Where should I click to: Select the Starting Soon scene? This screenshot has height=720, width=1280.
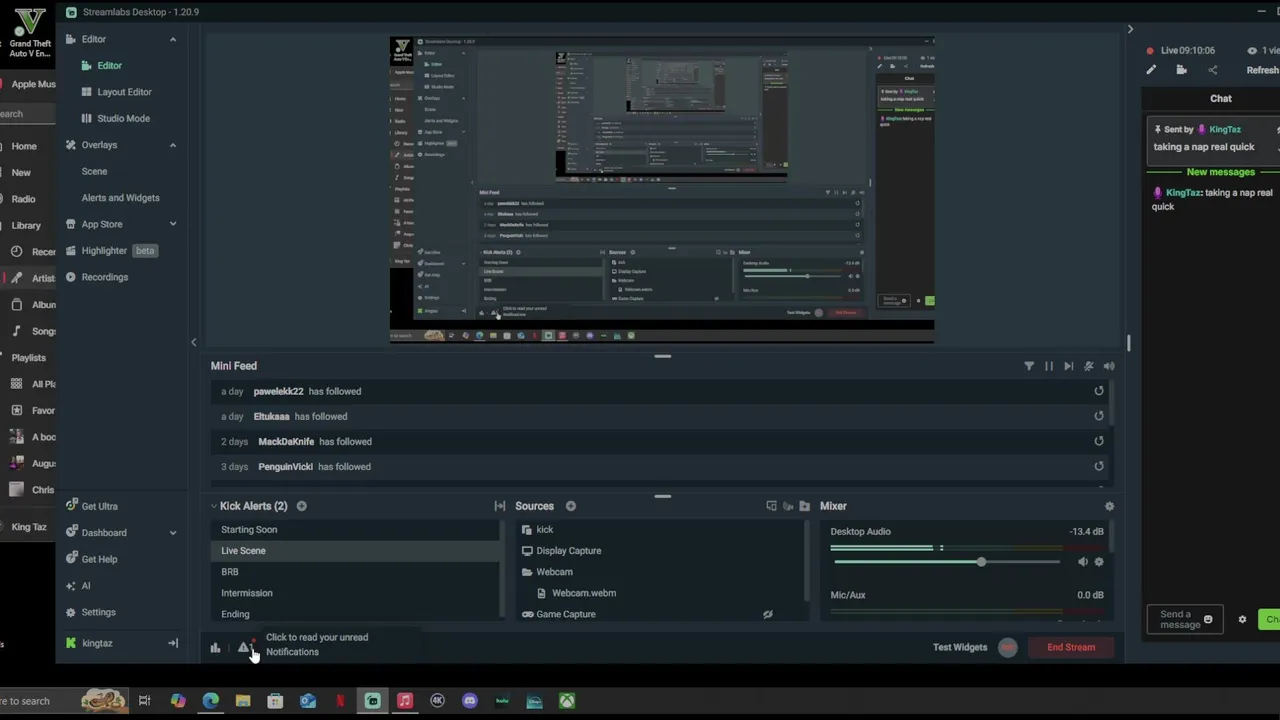[x=356, y=529]
